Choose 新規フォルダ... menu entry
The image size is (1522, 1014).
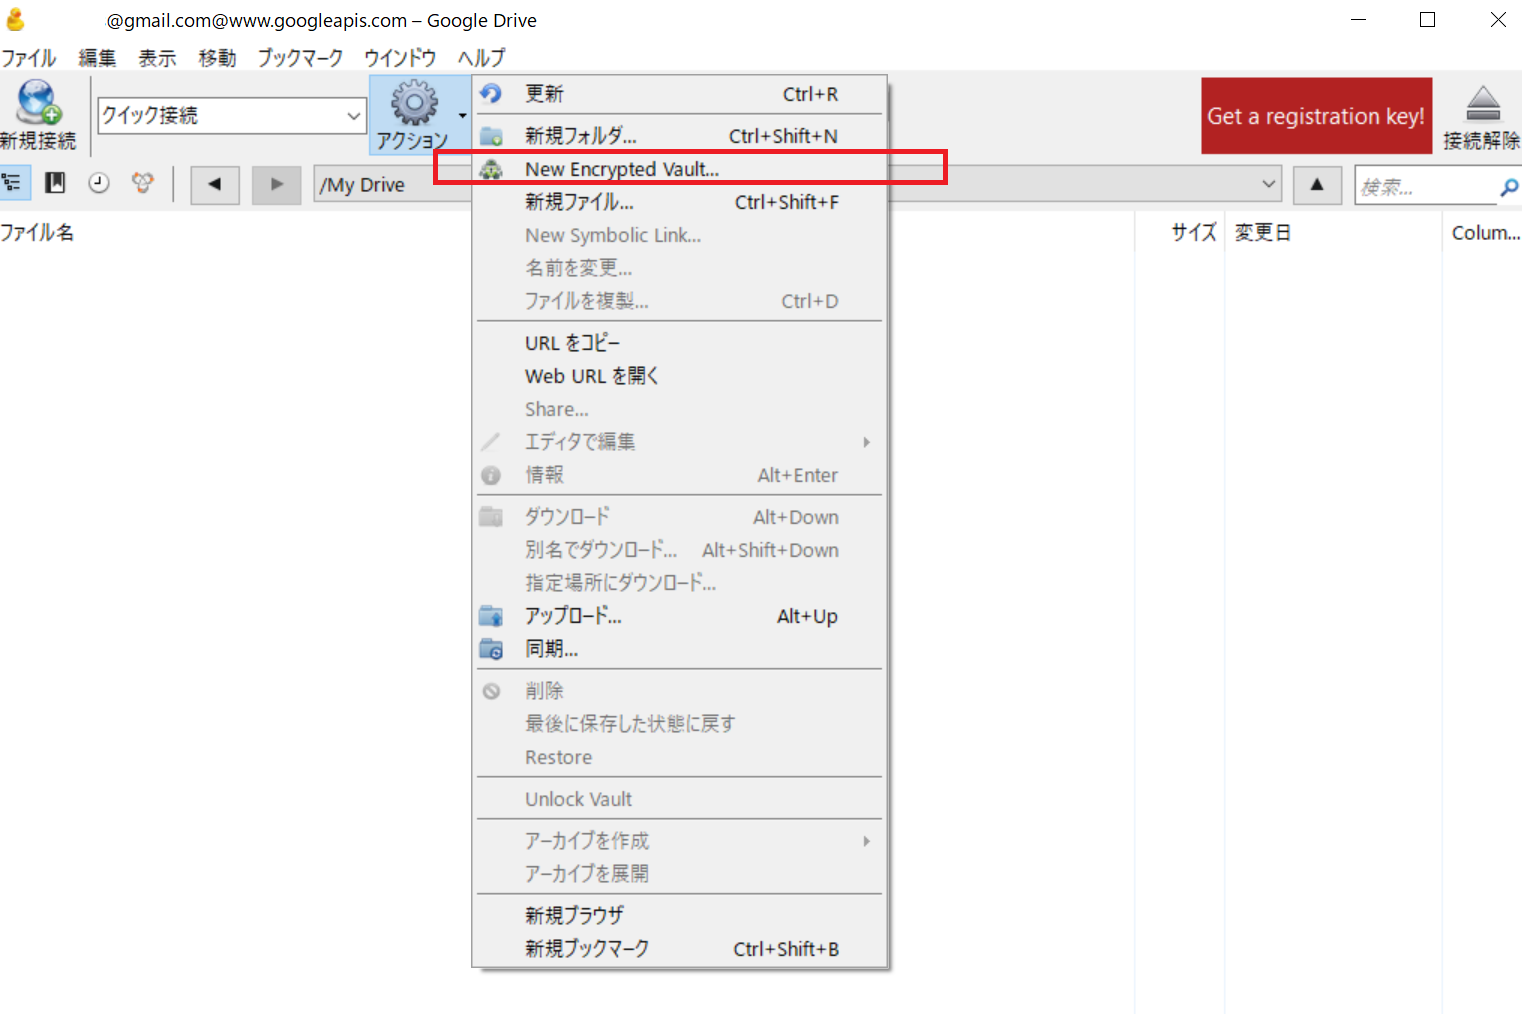click(x=580, y=136)
